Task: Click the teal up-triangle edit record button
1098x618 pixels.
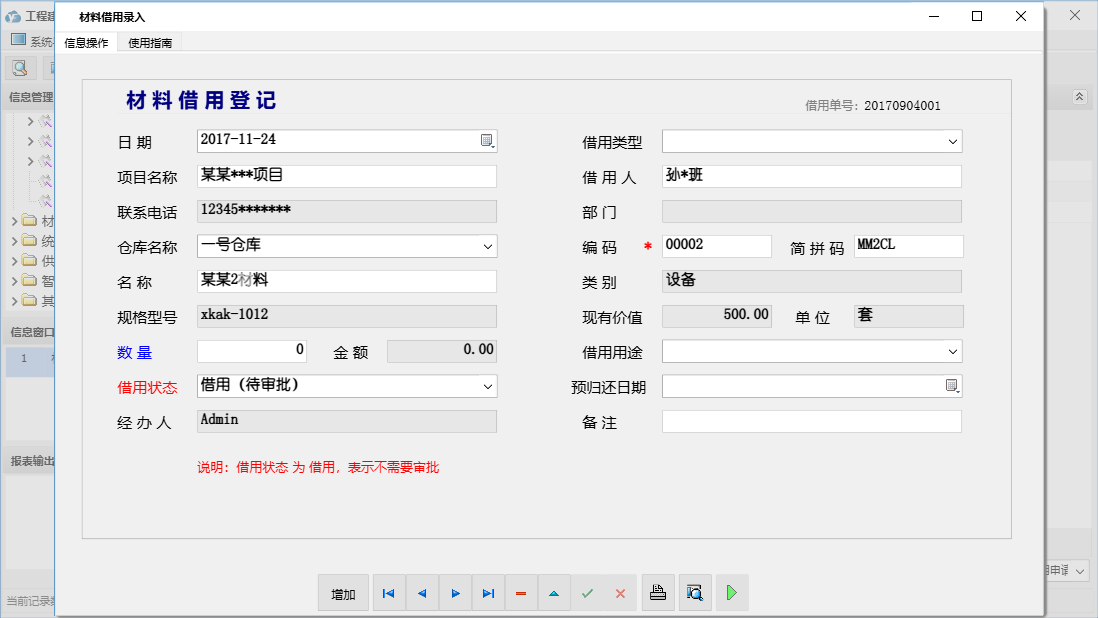Action: tap(554, 593)
